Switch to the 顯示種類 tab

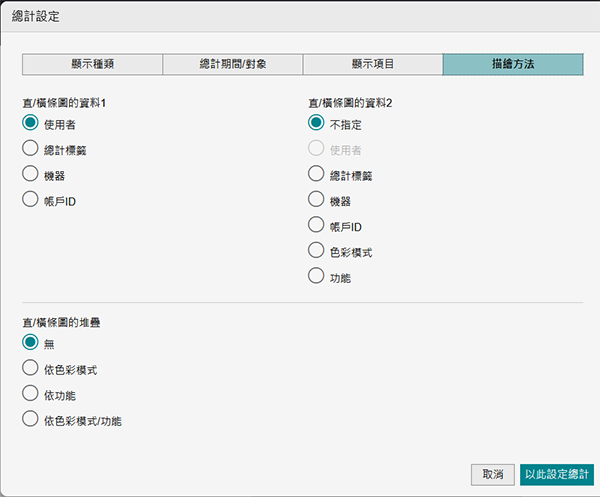(x=92, y=64)
